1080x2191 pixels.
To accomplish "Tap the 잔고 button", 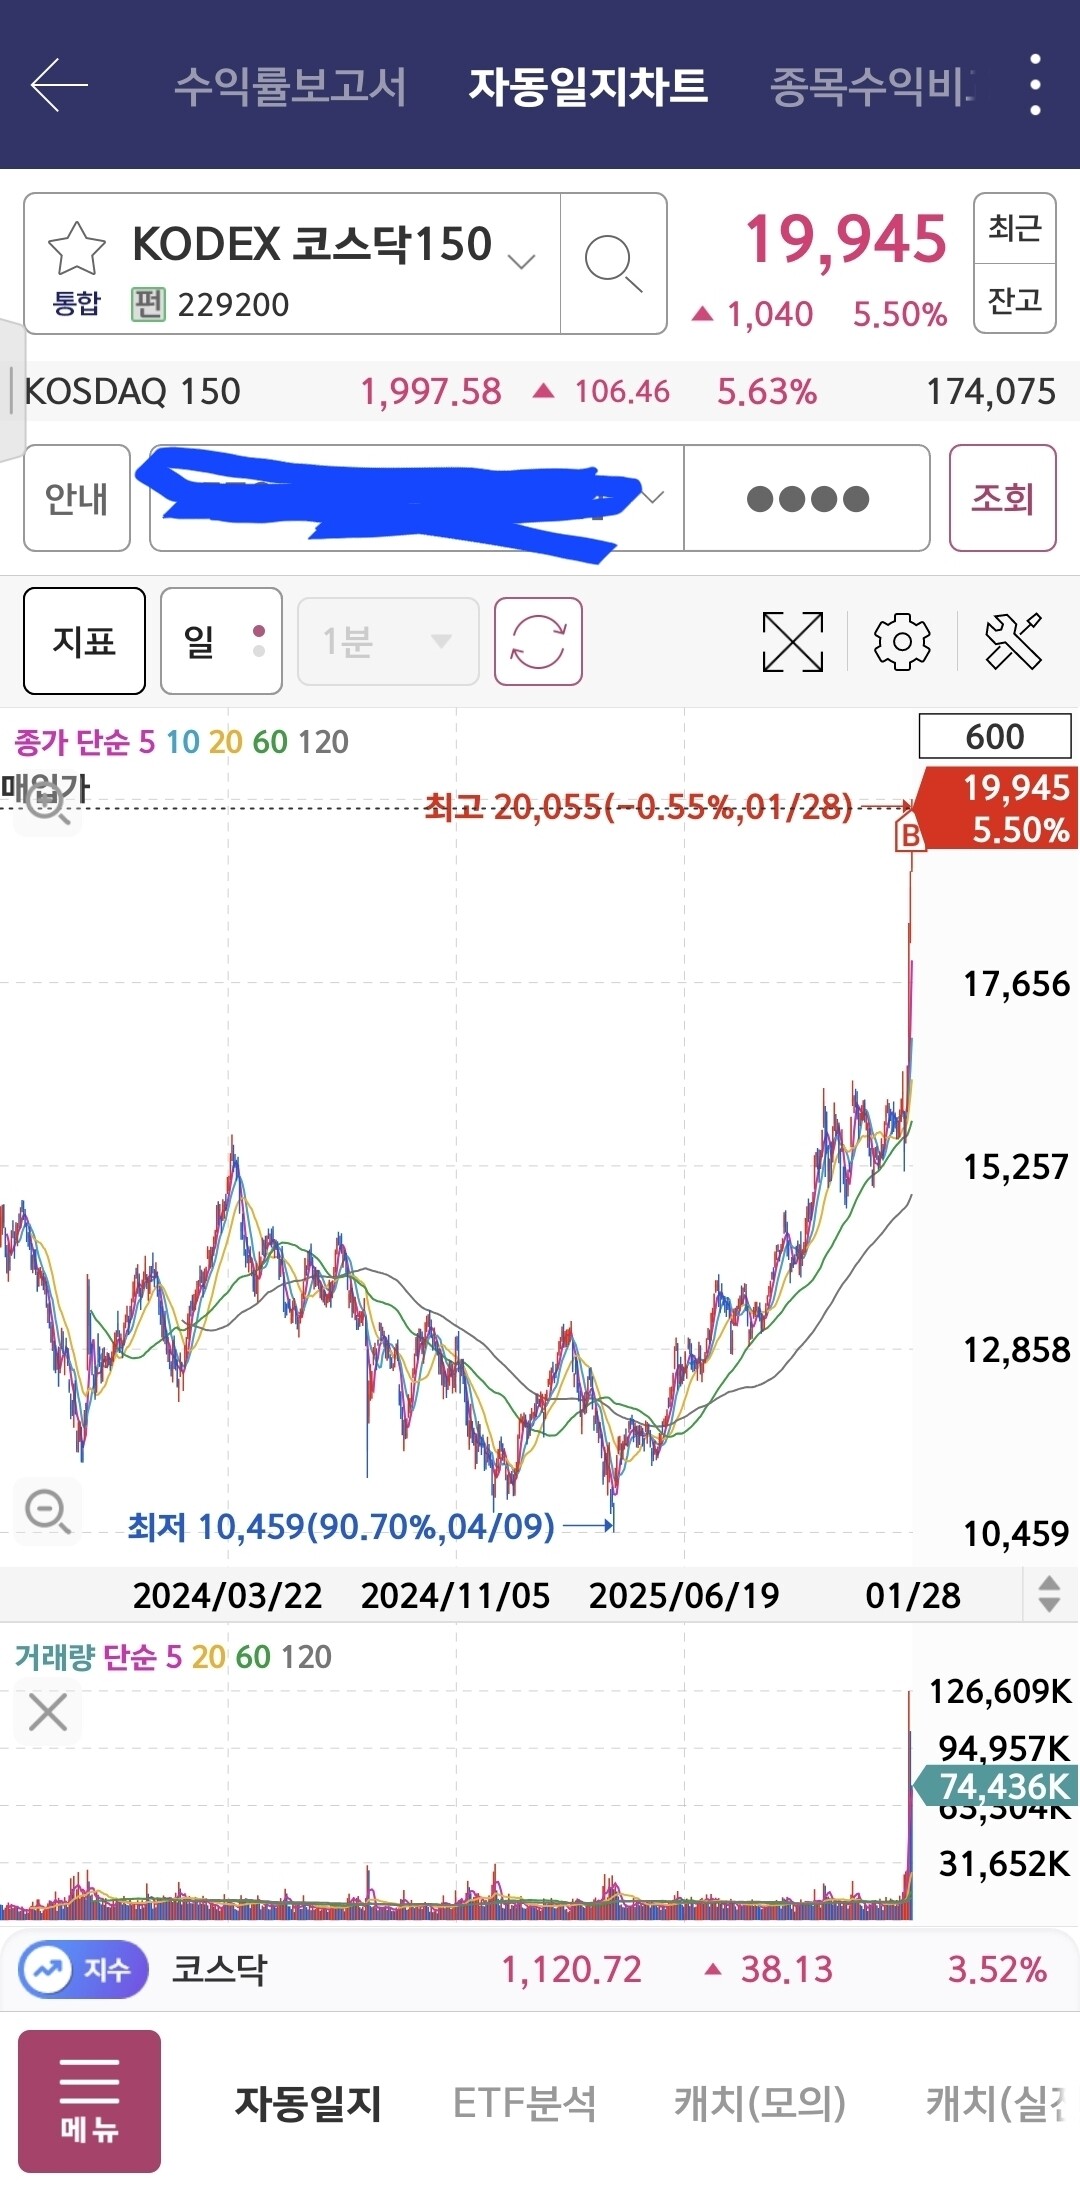I will coord(1015,299).
